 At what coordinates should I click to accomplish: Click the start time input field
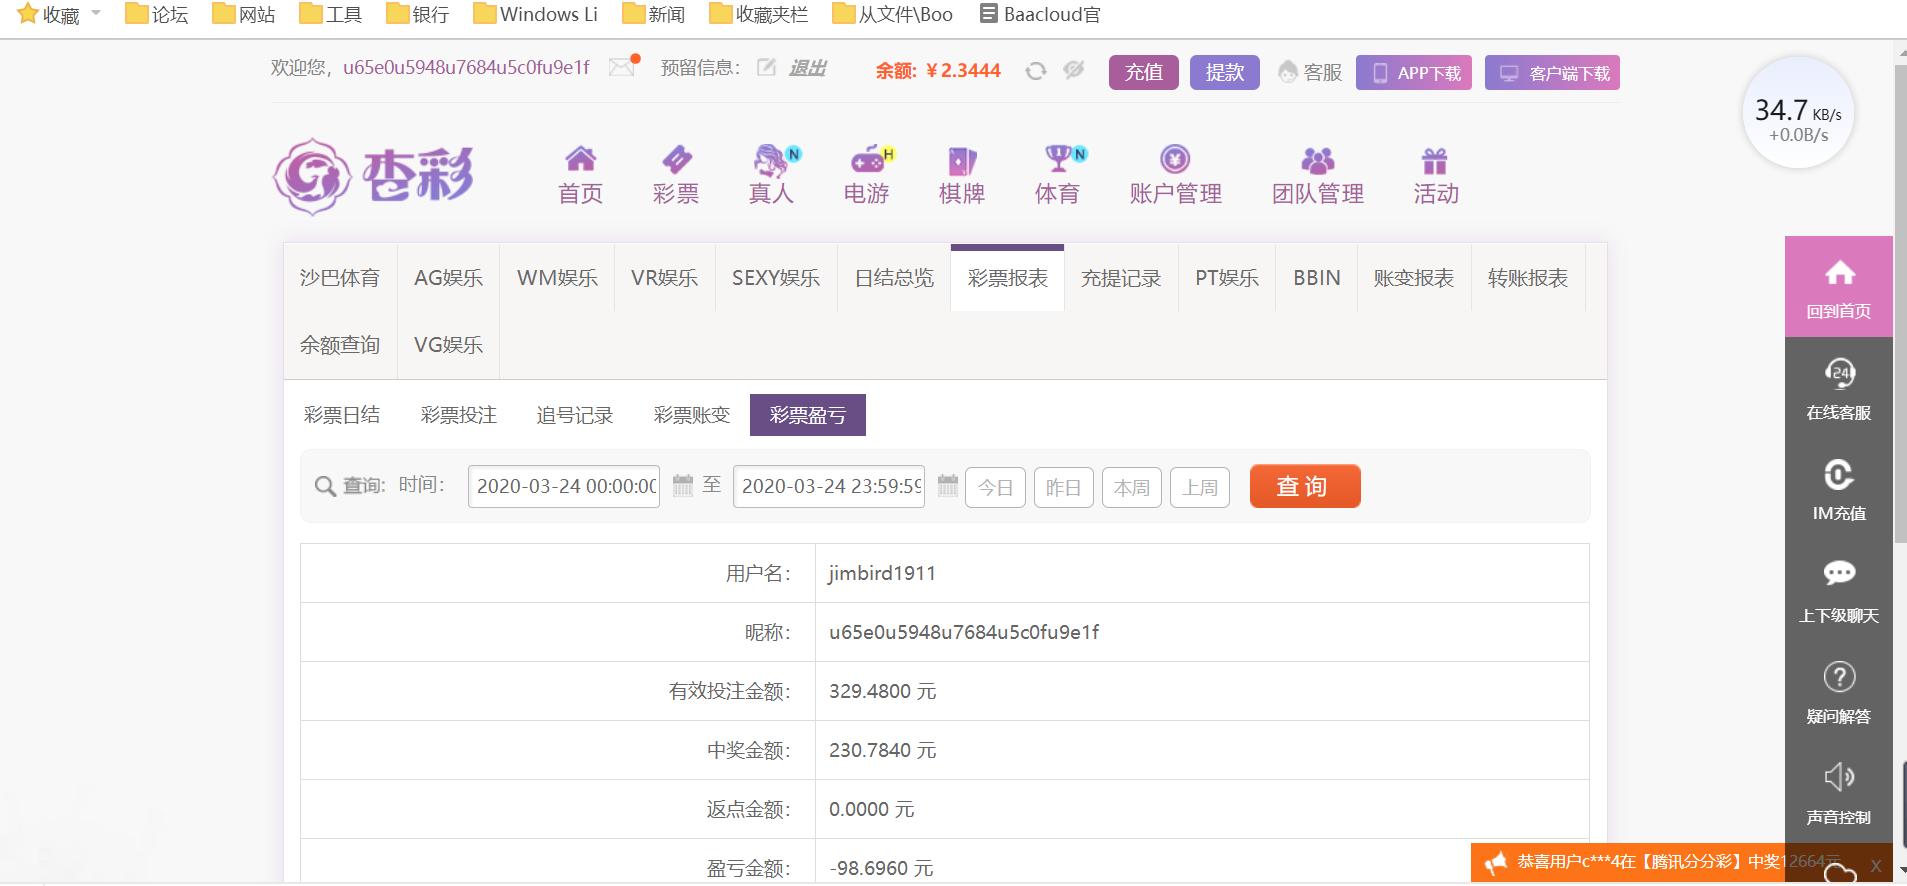(x=564, y=486)
